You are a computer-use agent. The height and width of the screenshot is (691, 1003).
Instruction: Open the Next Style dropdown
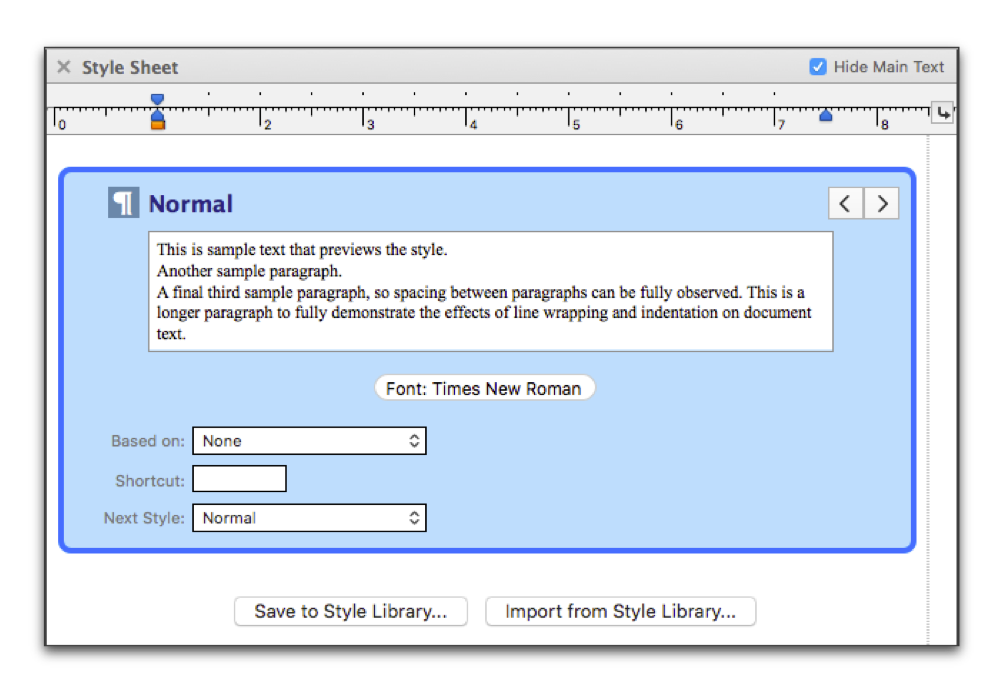(310, 518)
